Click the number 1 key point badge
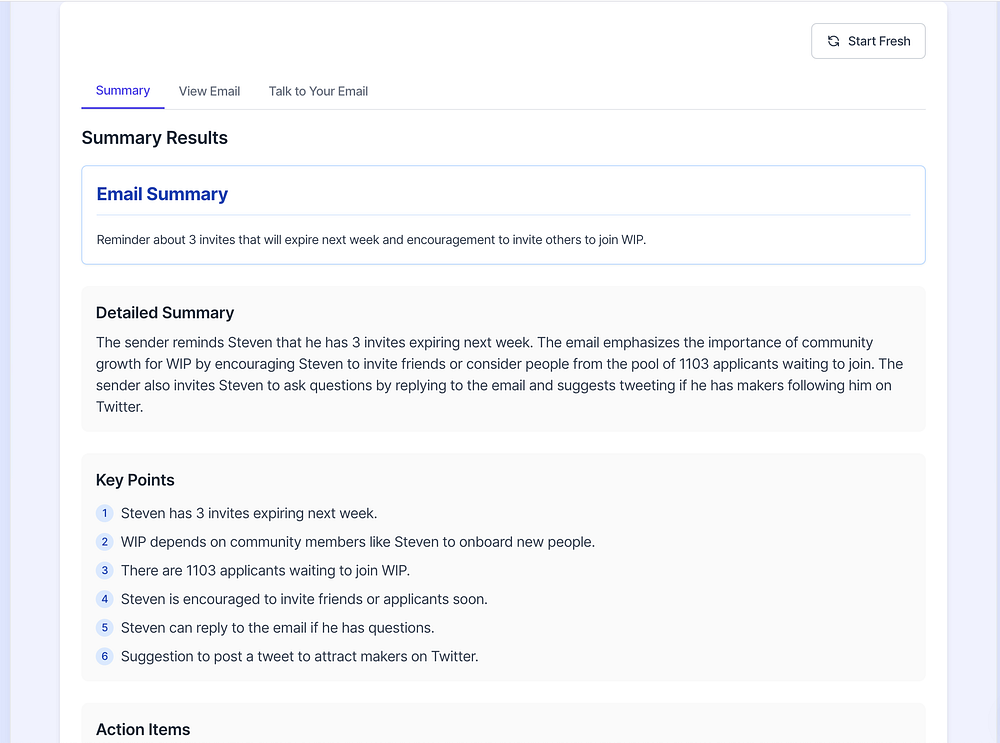 coord(104,513)
